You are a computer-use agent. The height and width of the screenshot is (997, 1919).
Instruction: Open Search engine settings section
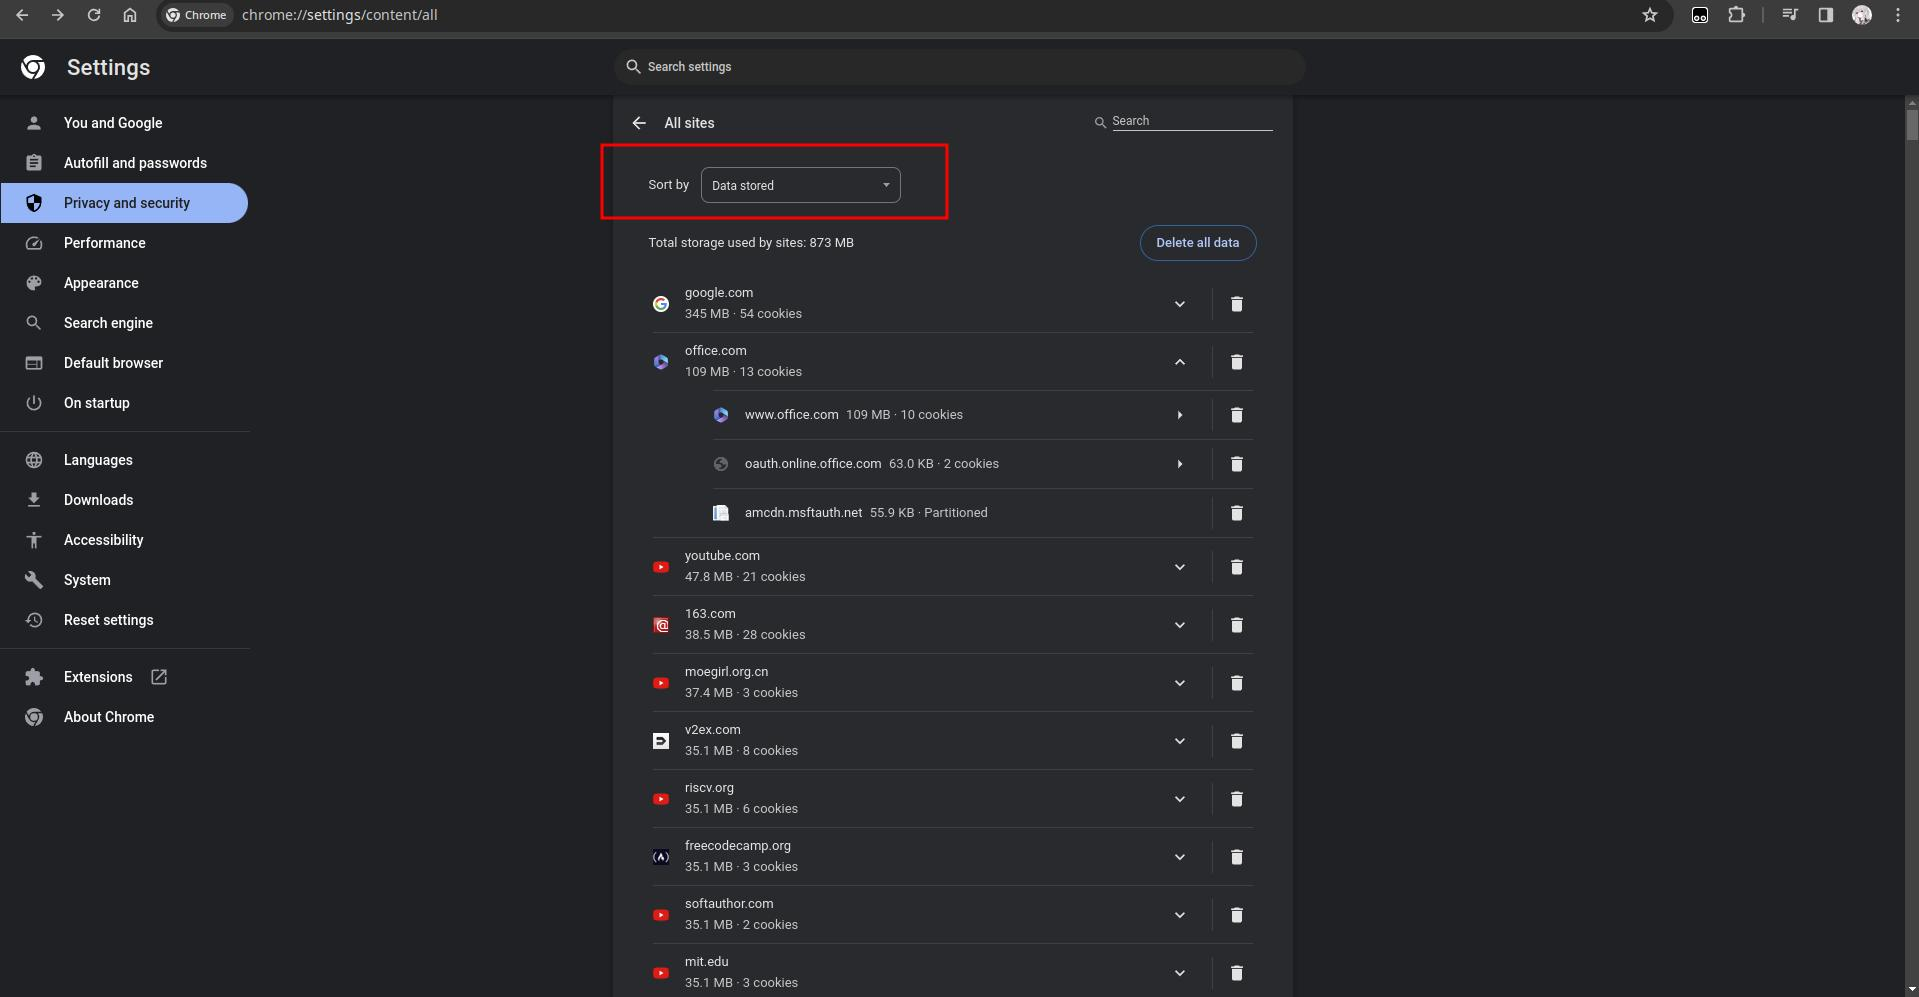point(124,323)
